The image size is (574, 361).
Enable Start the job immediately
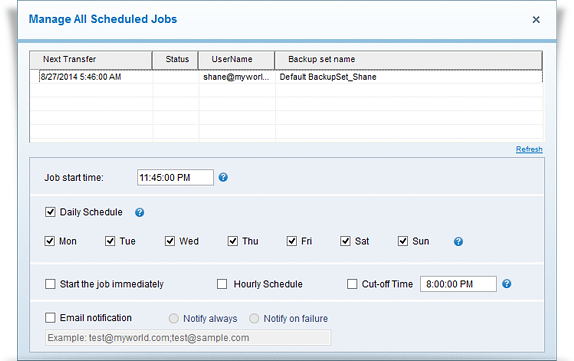[50, 284]
